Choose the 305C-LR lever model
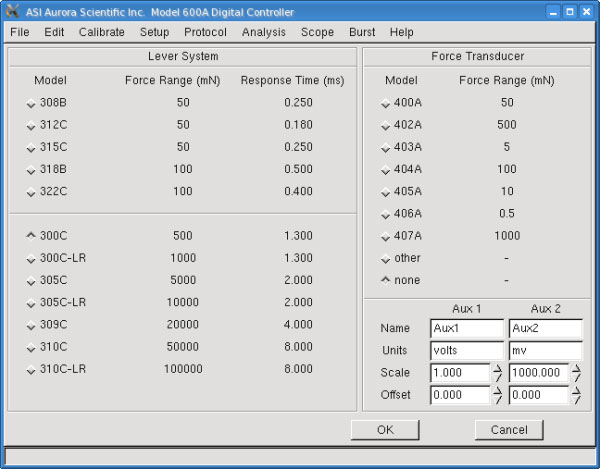Image resolution: width=600 pixels, height=469 pixels. click(31, 303)
